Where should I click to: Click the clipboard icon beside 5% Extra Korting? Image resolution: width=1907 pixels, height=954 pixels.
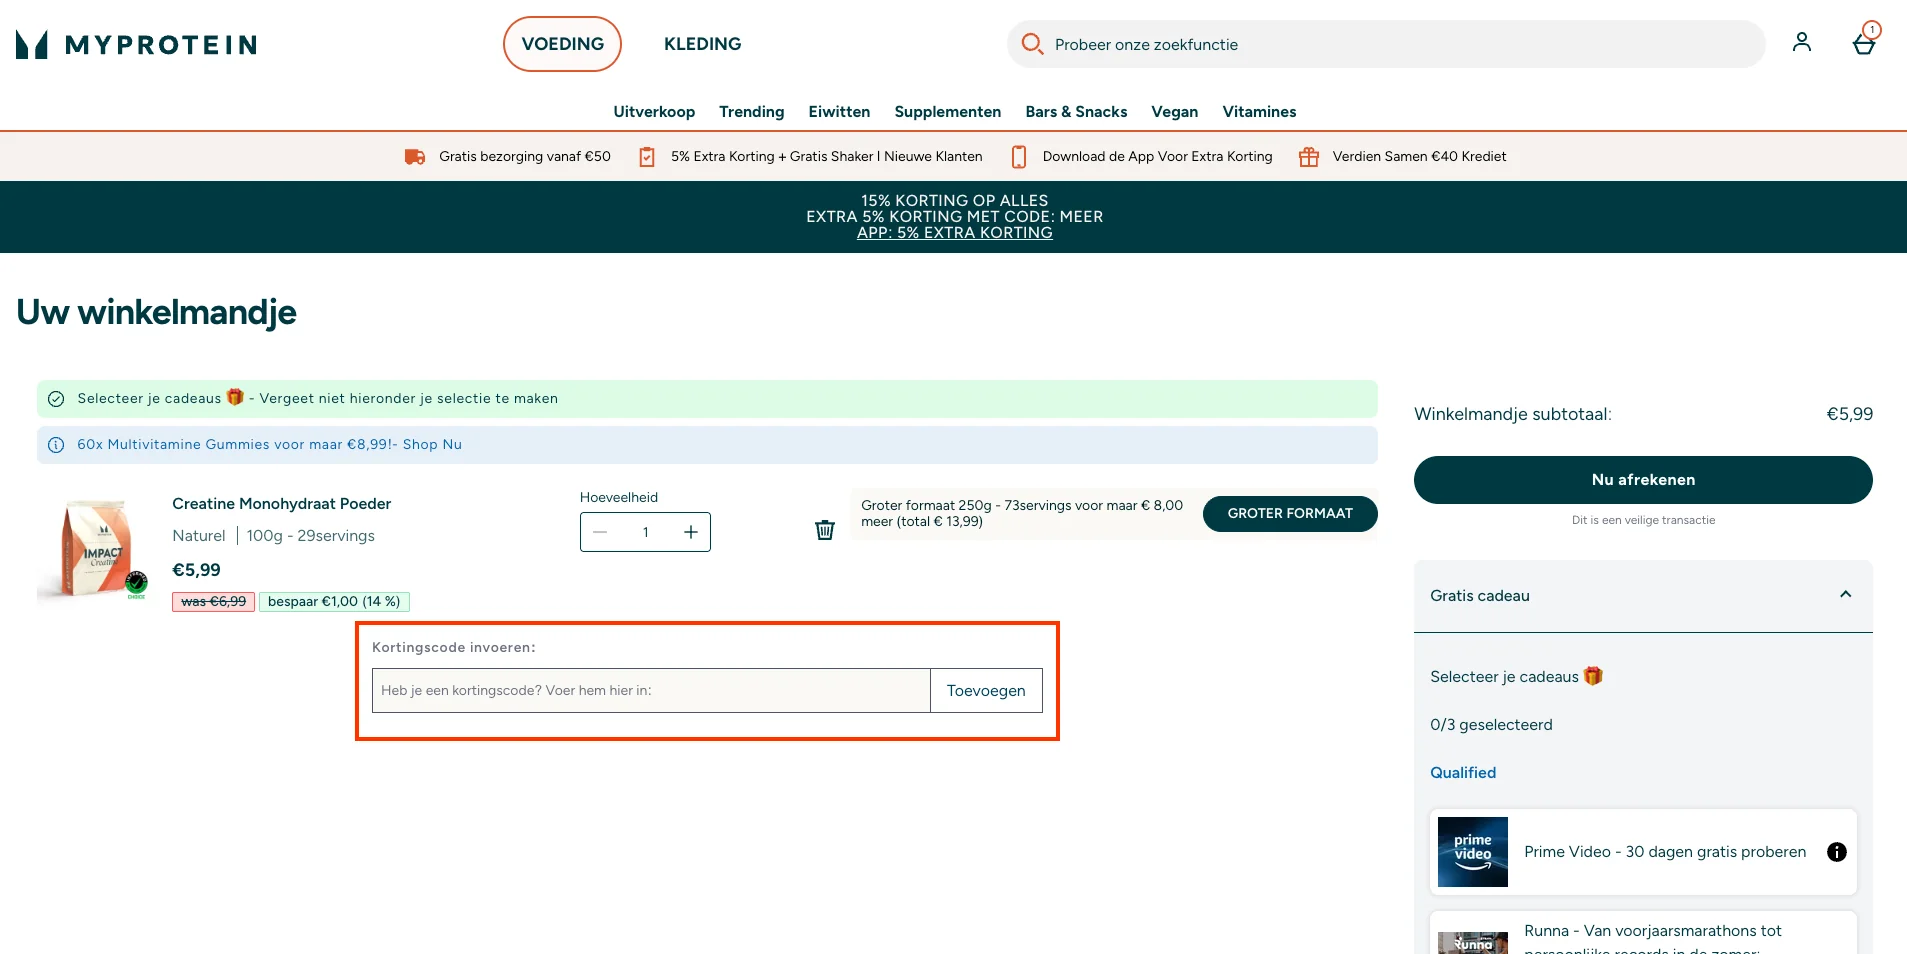click(647, 157)
